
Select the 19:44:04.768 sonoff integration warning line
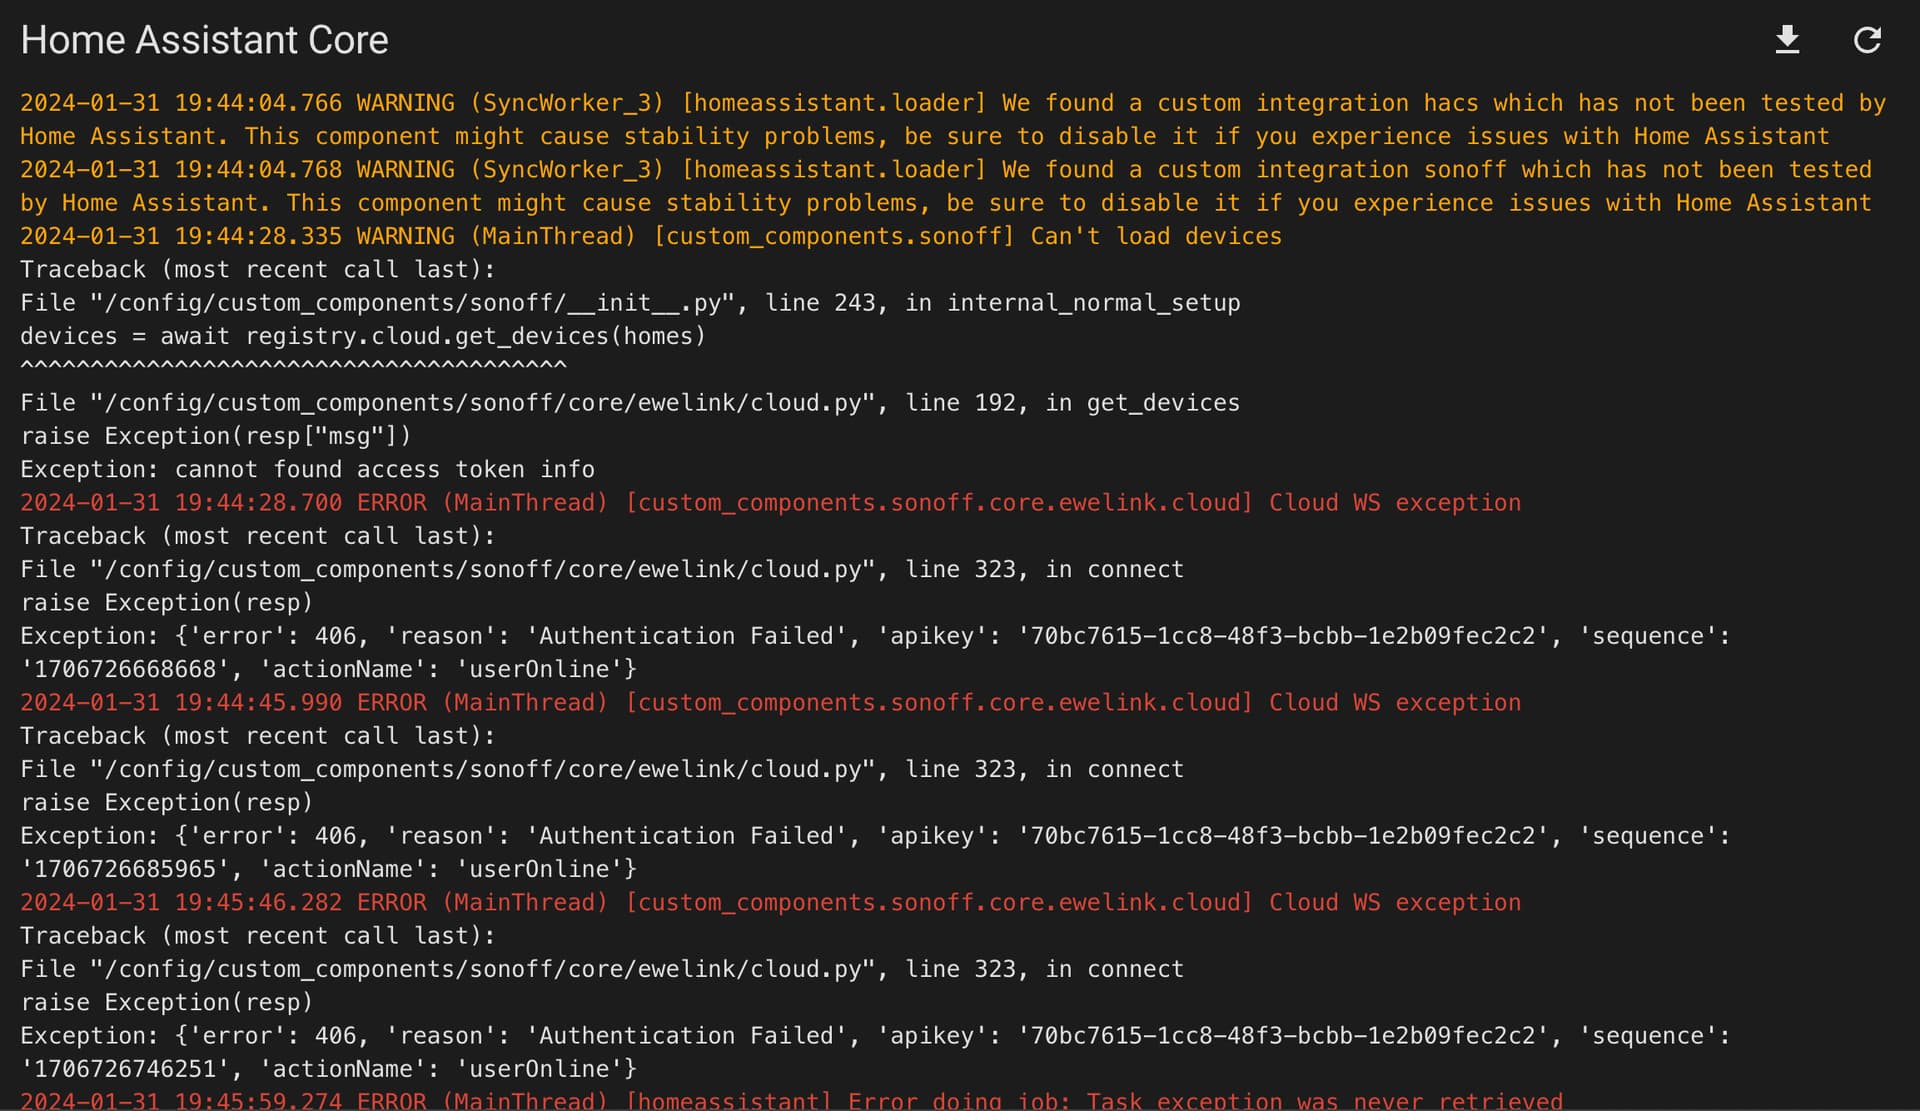(x=946, y=186)
